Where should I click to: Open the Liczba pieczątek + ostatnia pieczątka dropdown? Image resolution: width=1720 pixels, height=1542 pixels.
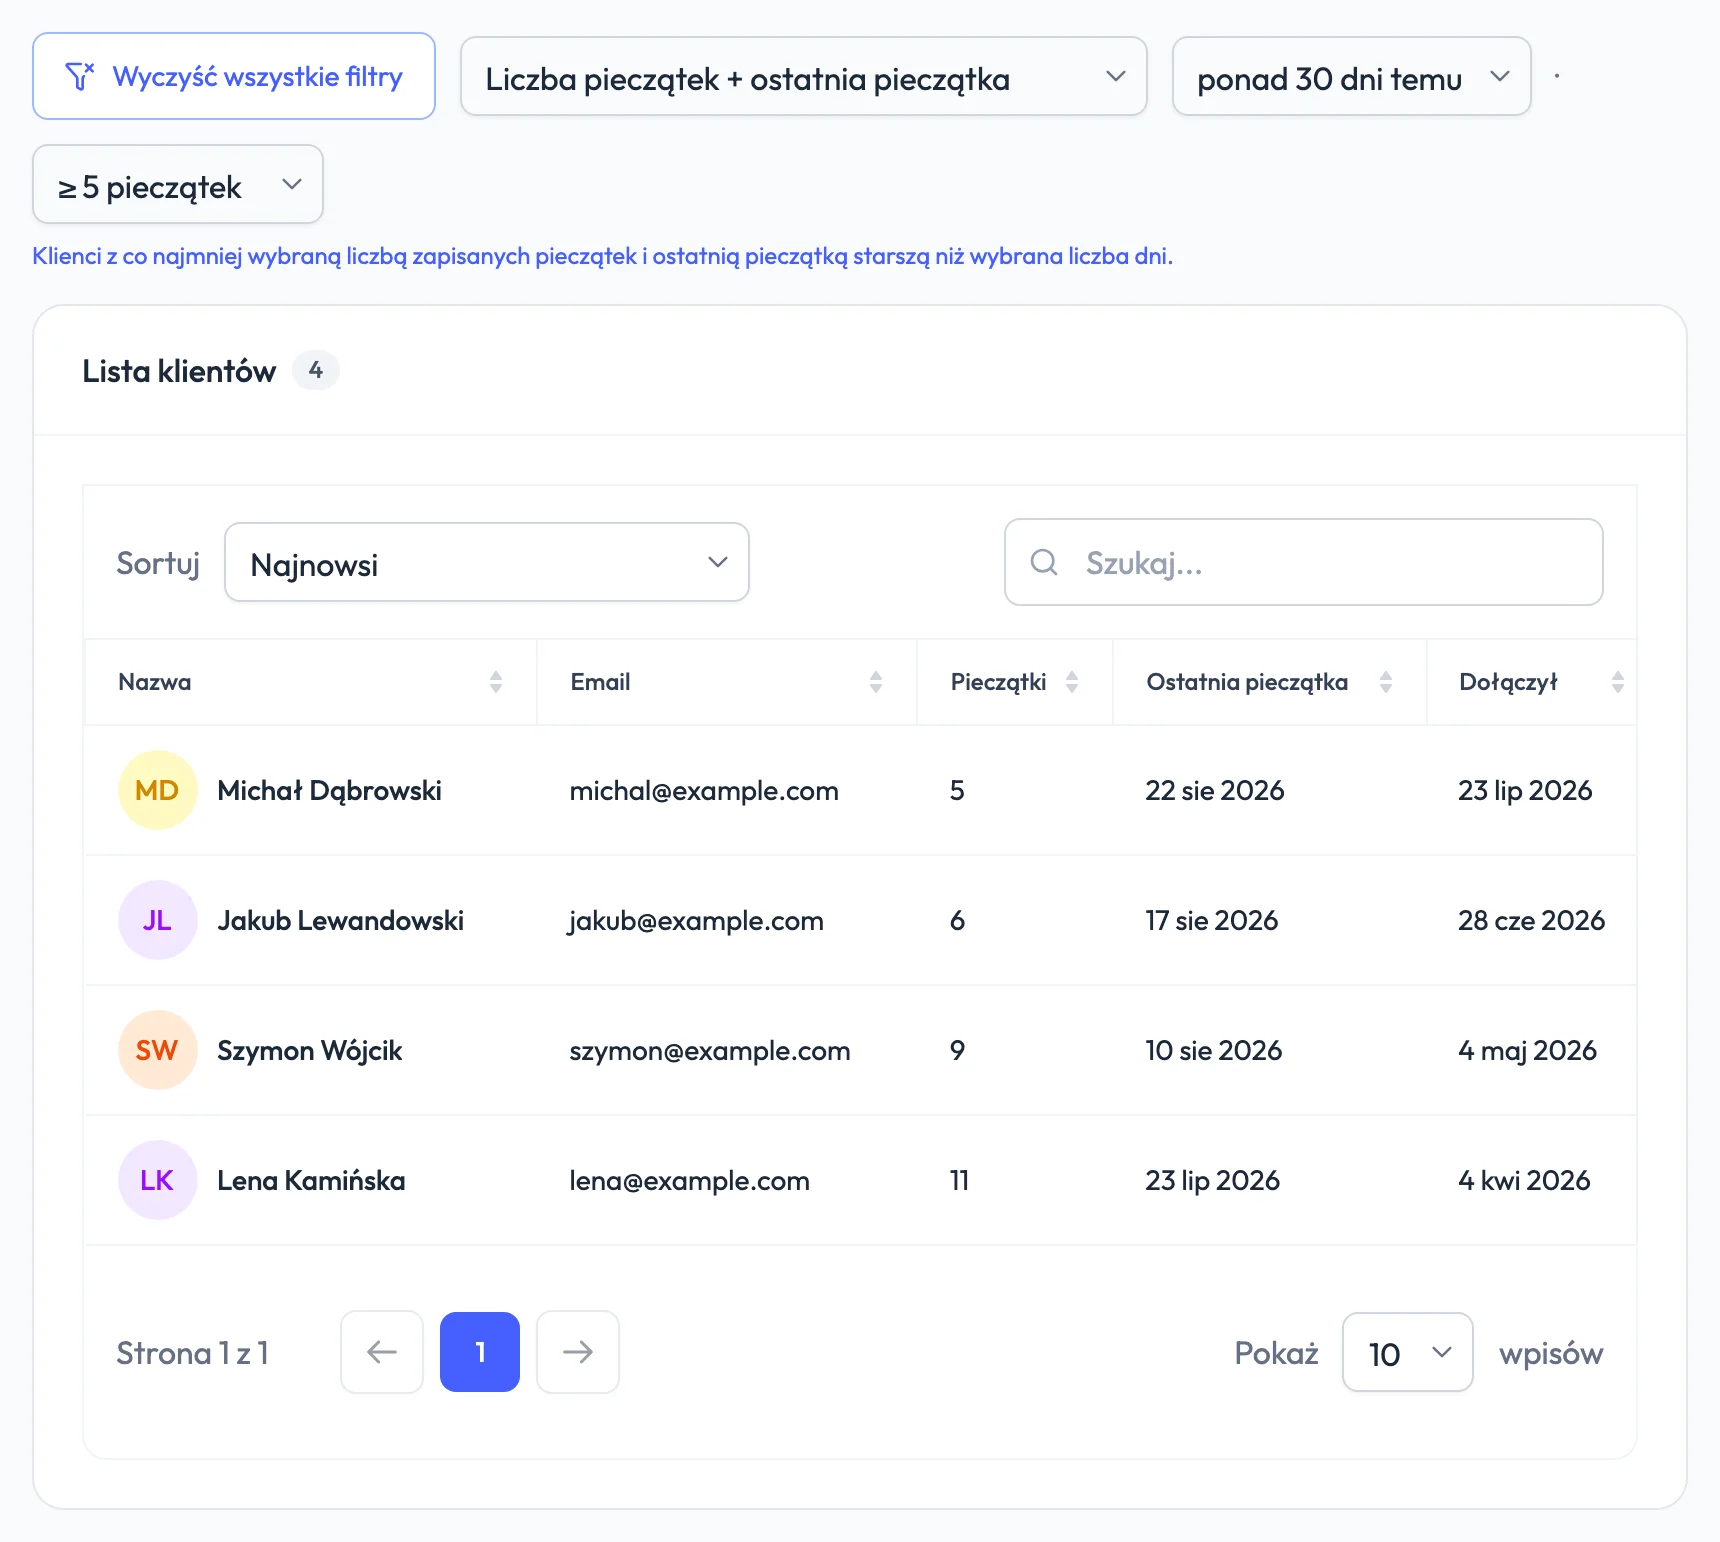803,76
